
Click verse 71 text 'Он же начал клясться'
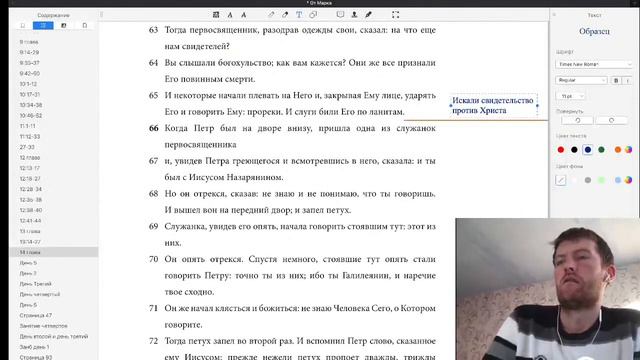pos(207,308)
